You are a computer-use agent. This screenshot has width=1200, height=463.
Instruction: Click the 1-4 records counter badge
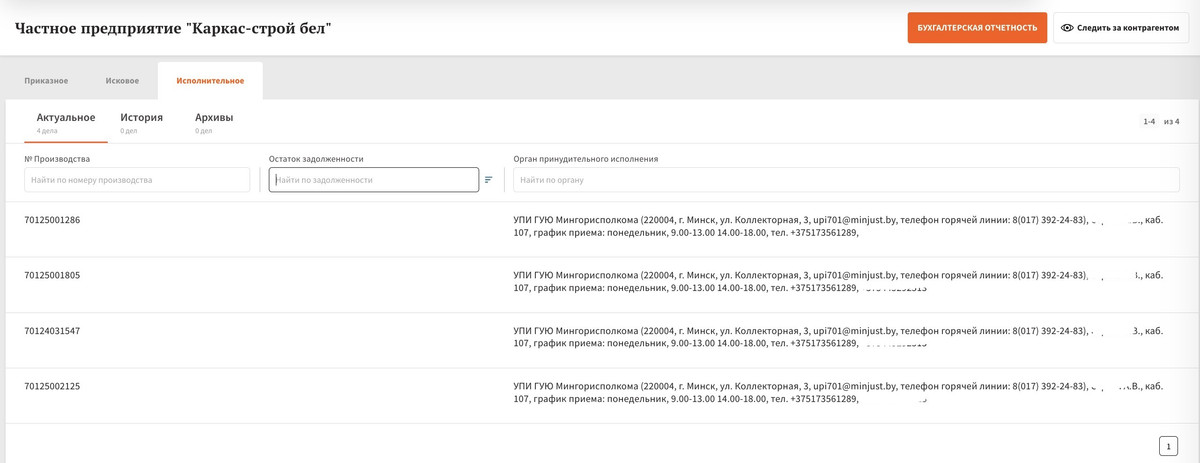[x=1149, y=121]
